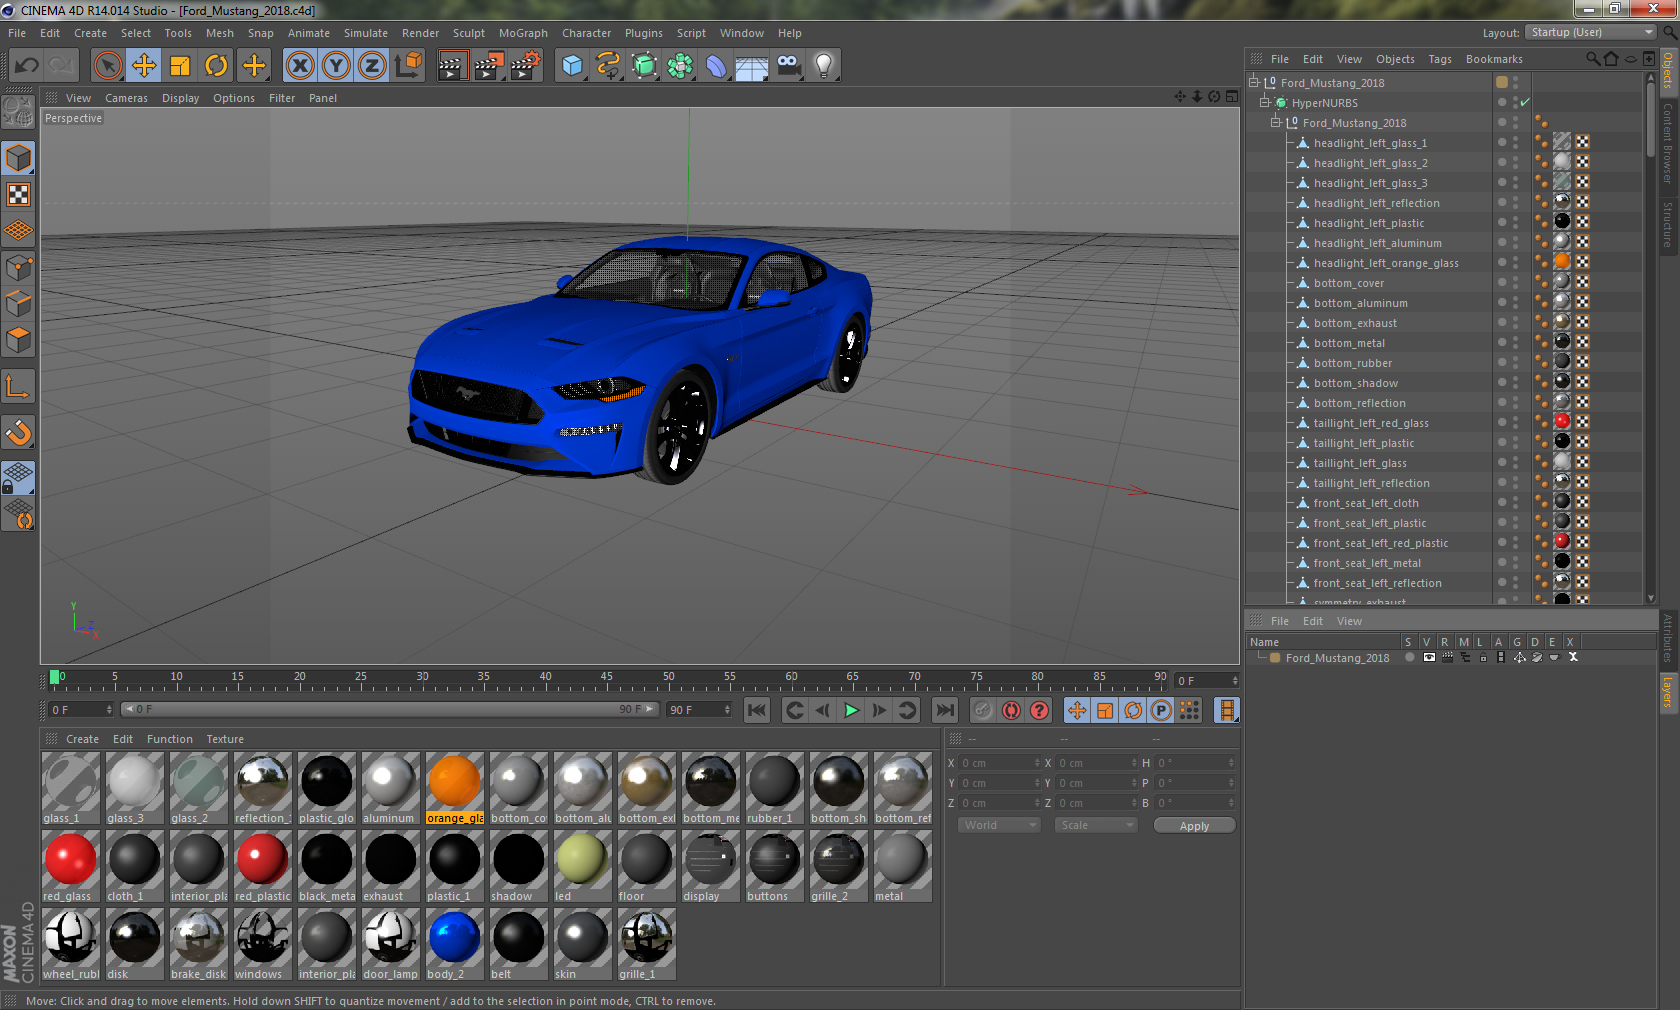Open the World coordinate dropdown
This screenshot has height=1010, width=1680.
tap(998, 825)
